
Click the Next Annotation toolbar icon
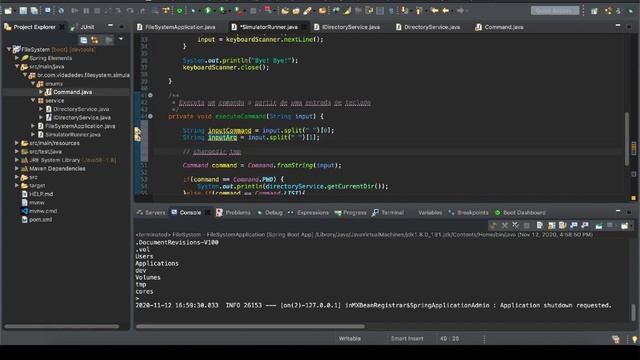coord(404,11)
